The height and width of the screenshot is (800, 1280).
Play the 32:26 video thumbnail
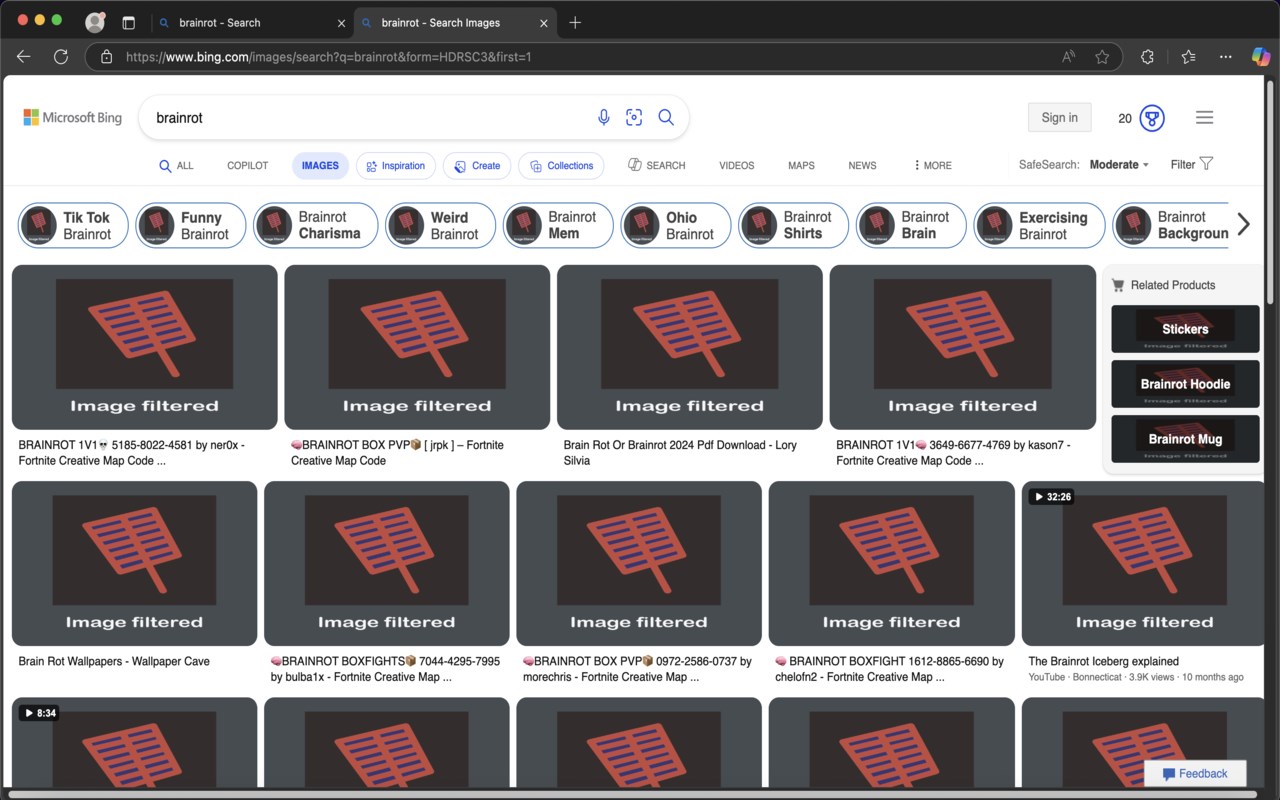1143,564
